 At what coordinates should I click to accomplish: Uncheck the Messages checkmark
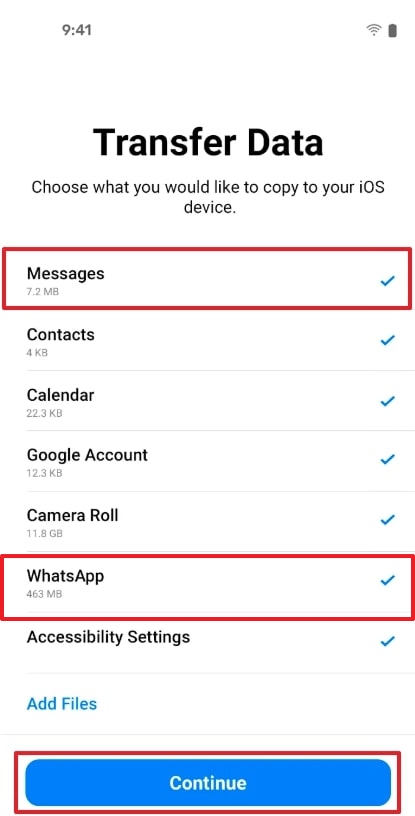[387, 281]
